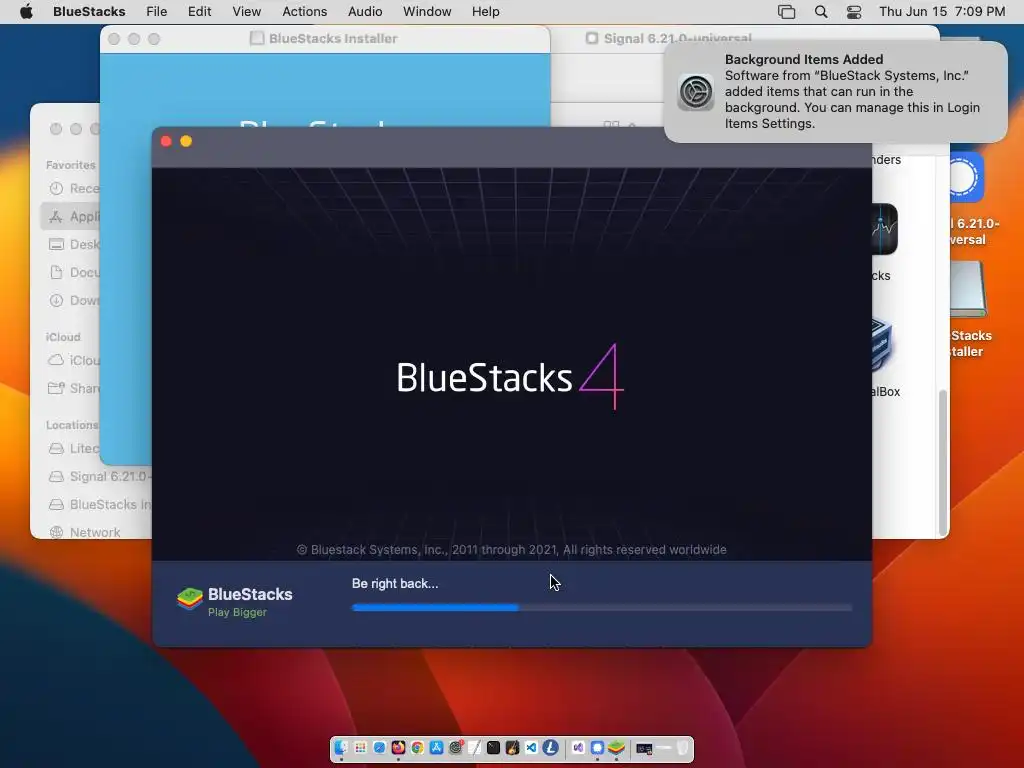Select Documents in Finder sidebar
Screen dimensions: 1024x768
point(74,272)
